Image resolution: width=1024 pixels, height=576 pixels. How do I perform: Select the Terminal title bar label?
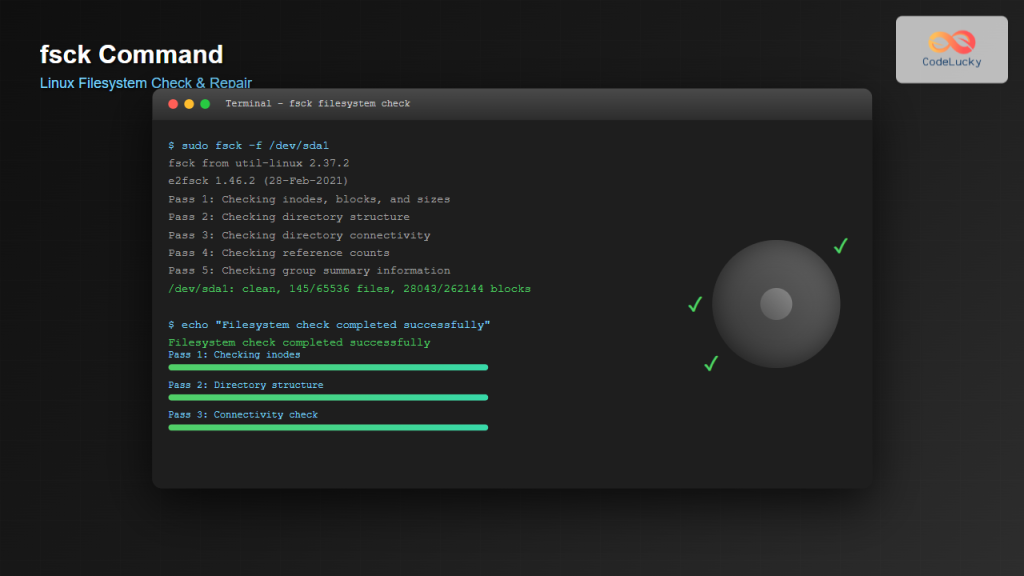320,103
